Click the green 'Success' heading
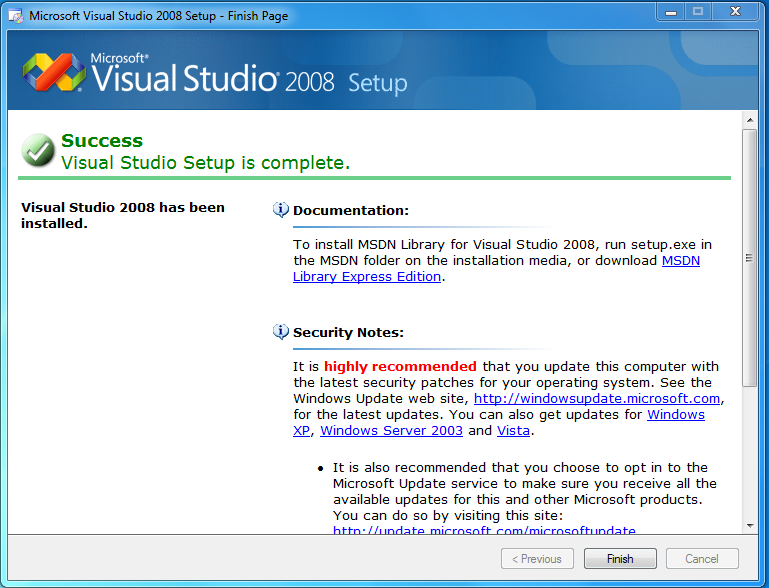The image size is (769, 588). 102,141
